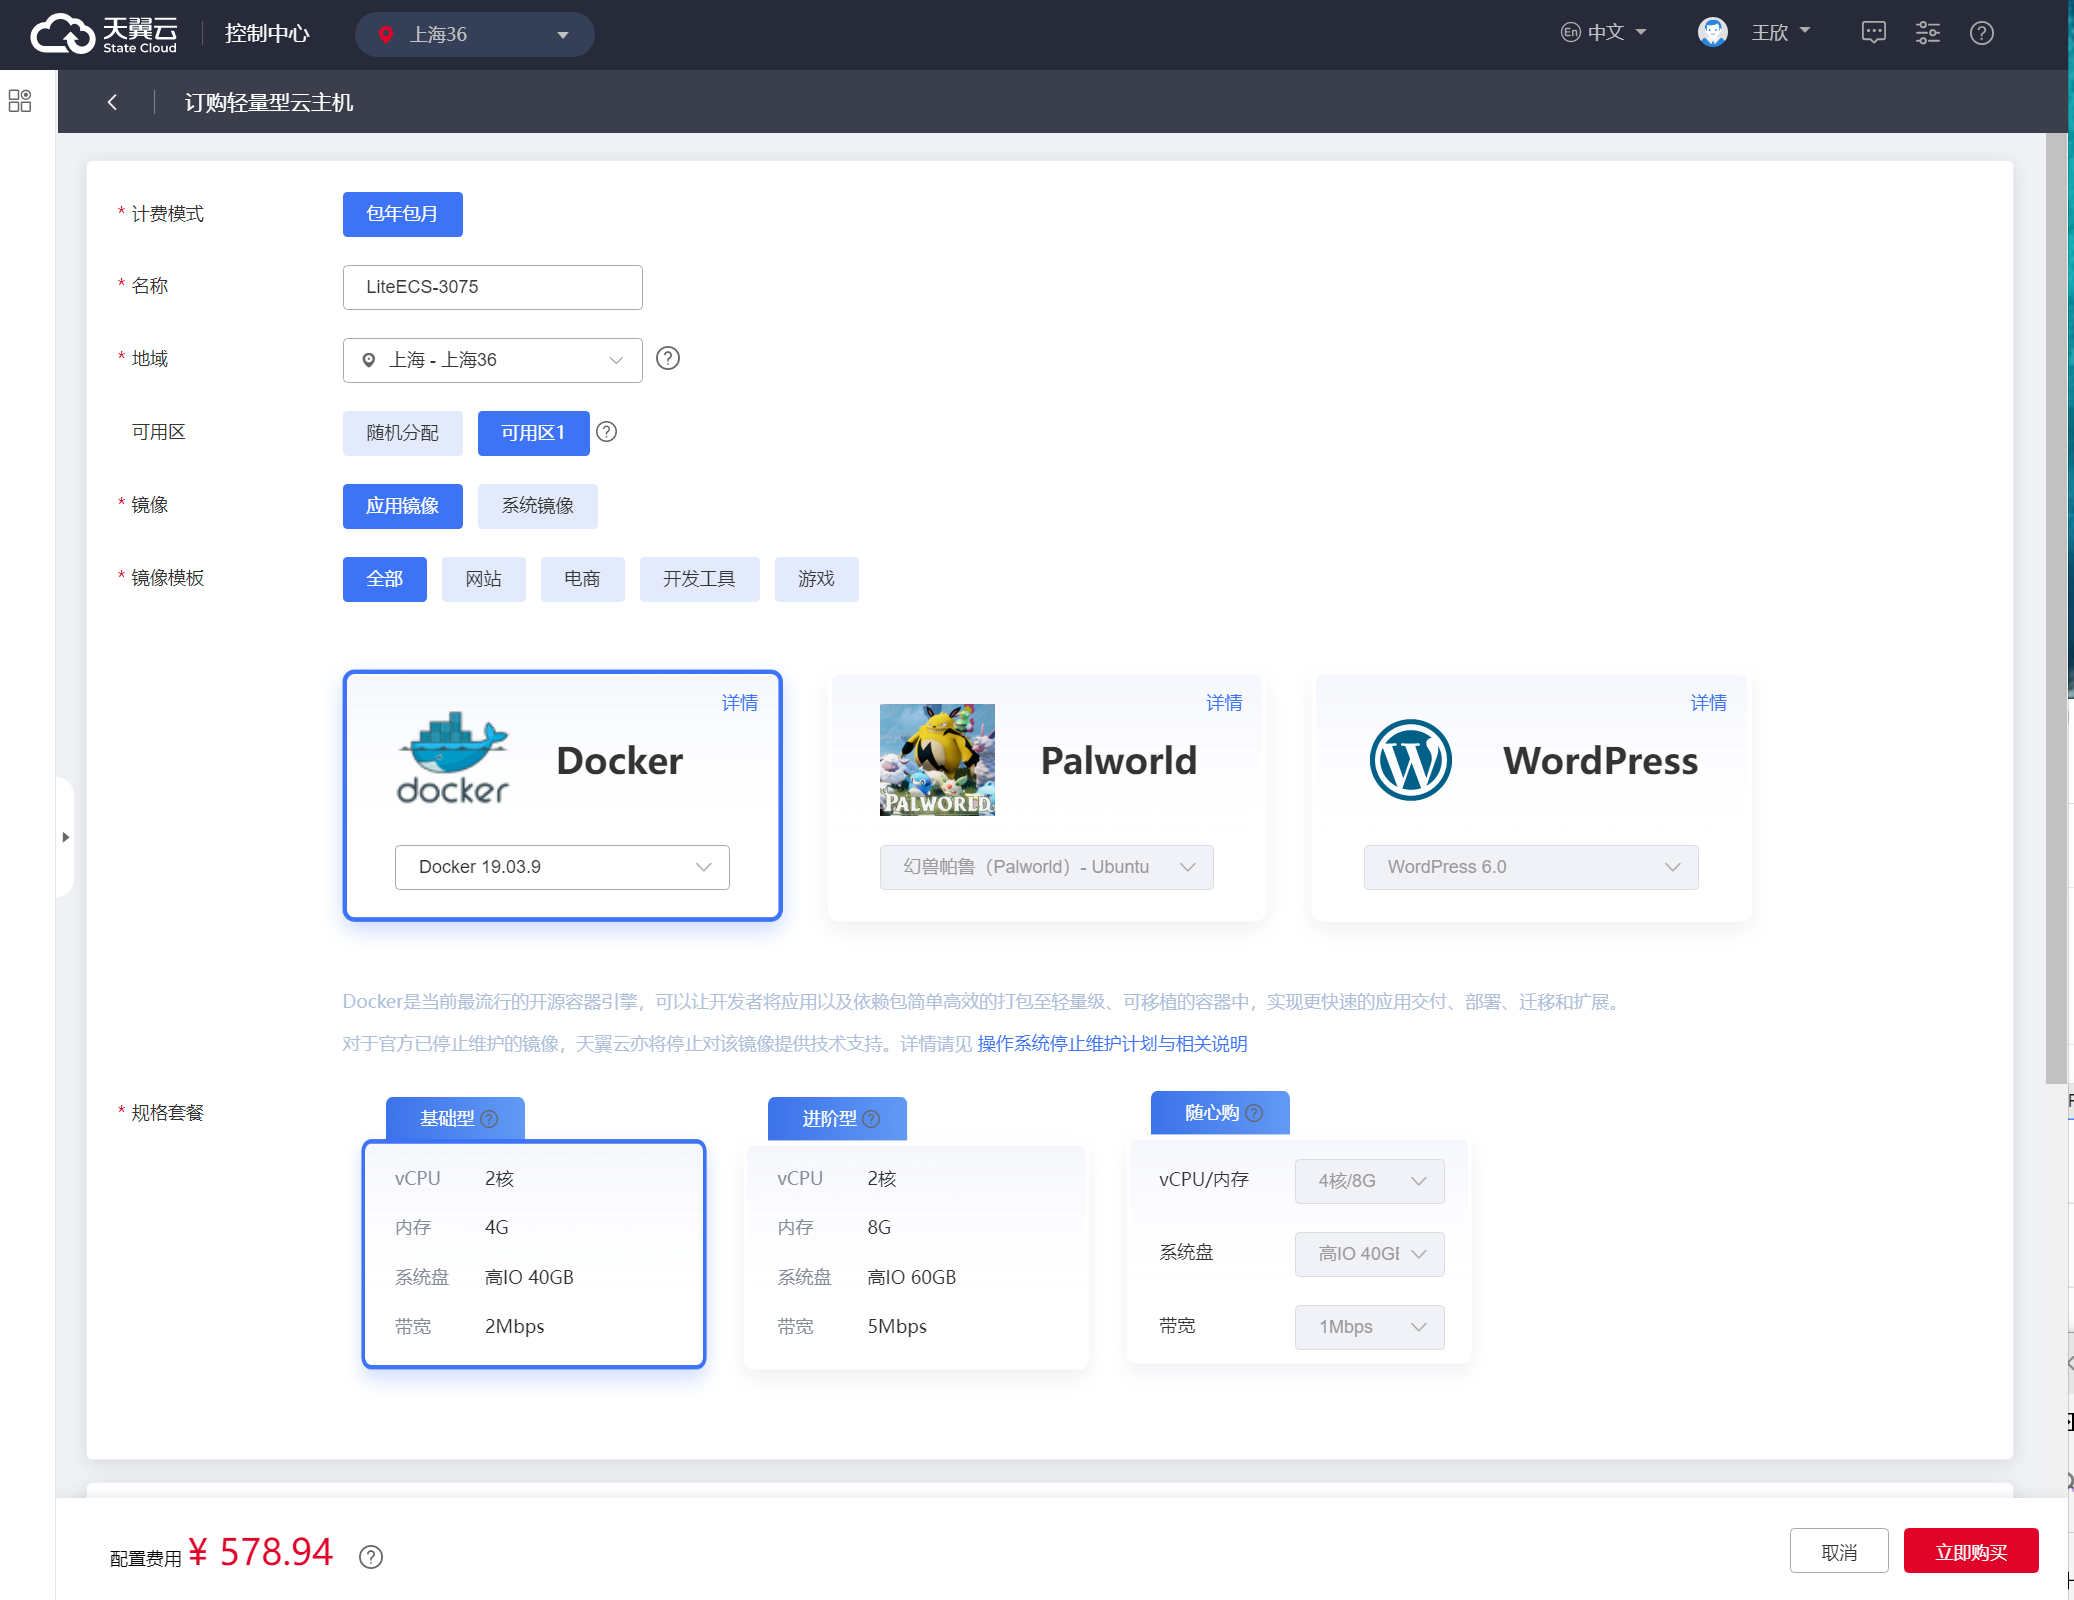Click the 取消 button
This screenshot has height=1600, width=2074.
tap(1839, 1551)
